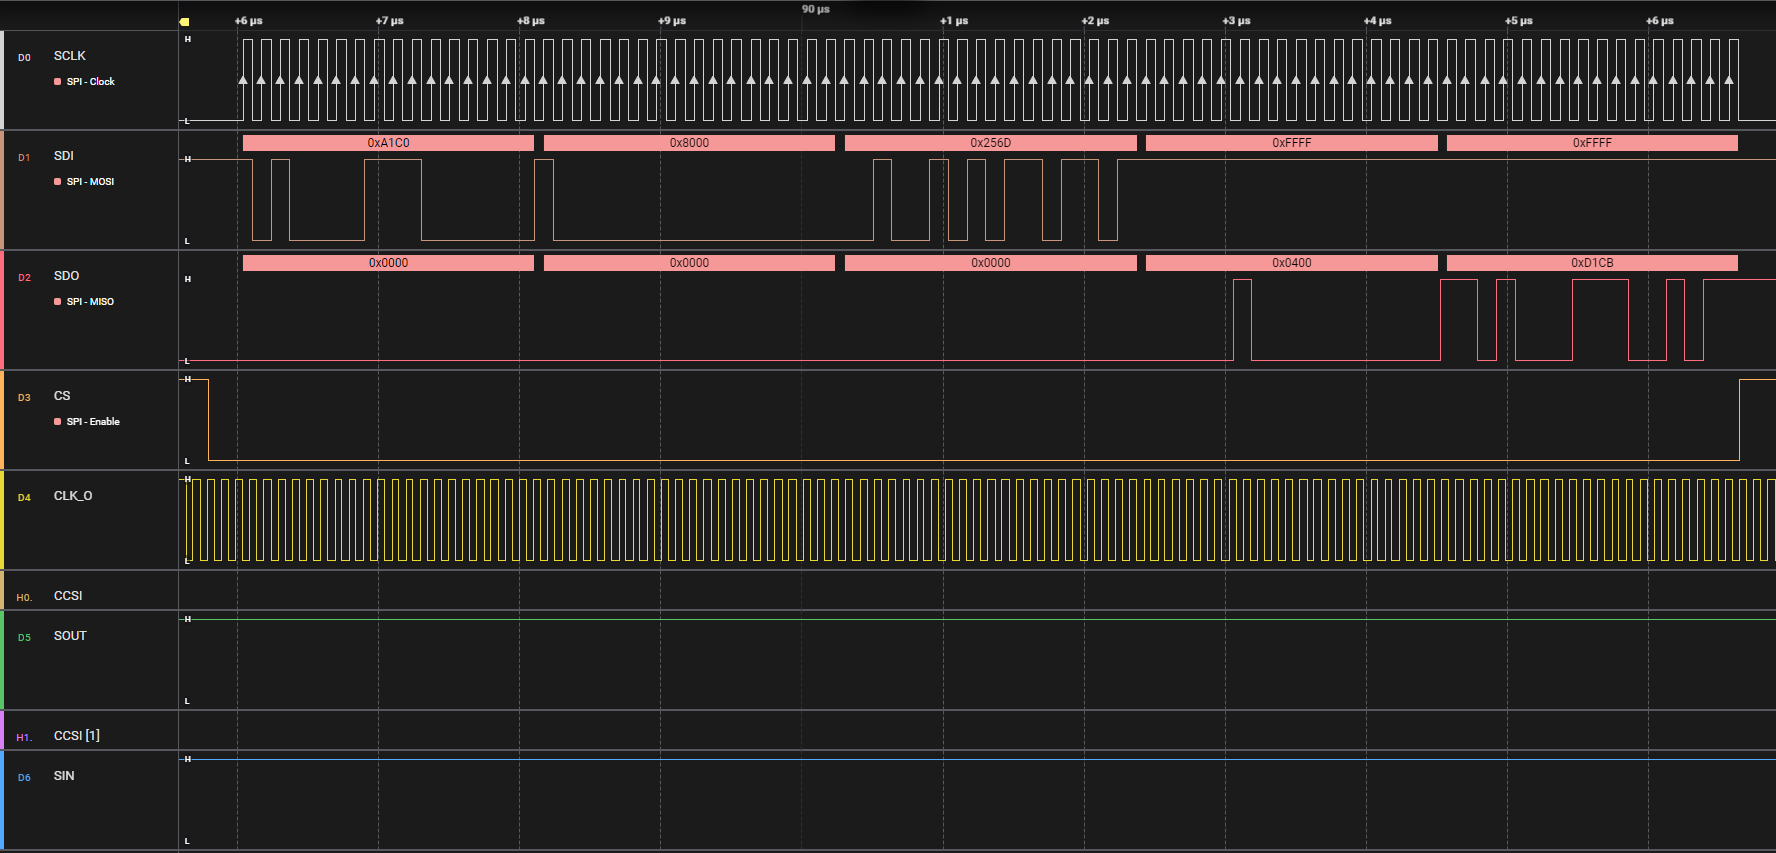Select the 0xD1CB MISO decoded frame

(1592, 263)
